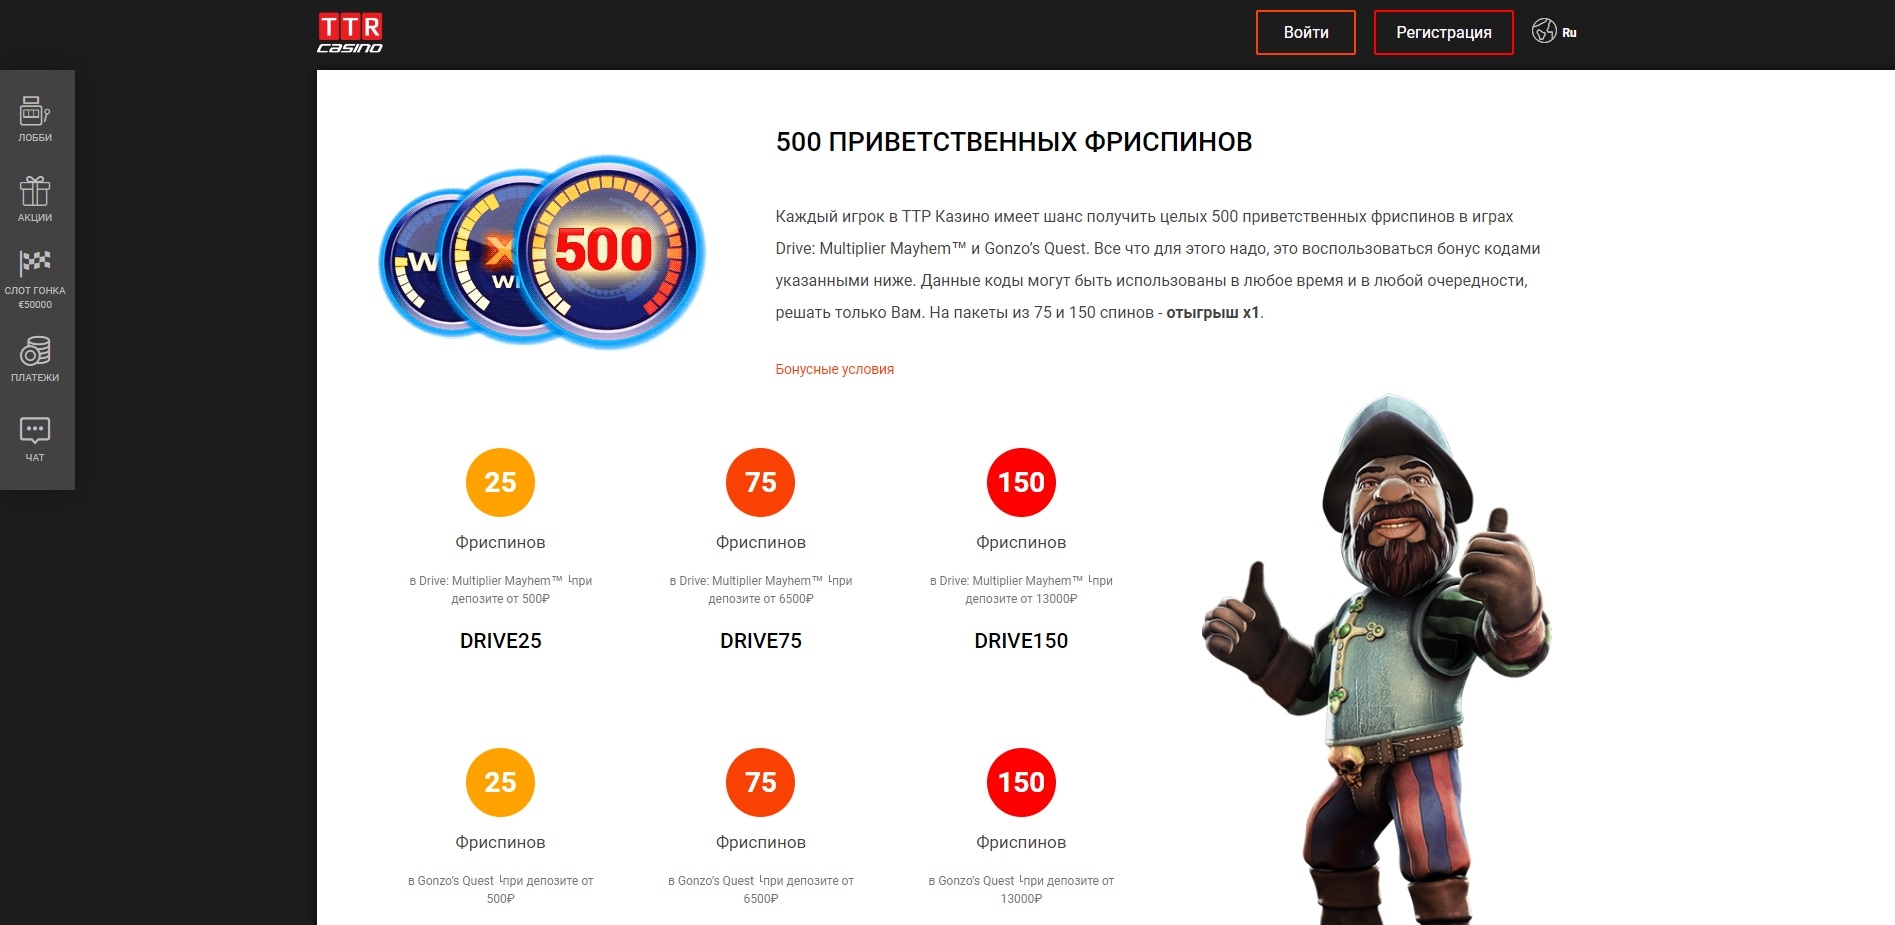Open the Бонусные условия link
Viewport: 1895px width, 925px height.
[x=834, y=369]
